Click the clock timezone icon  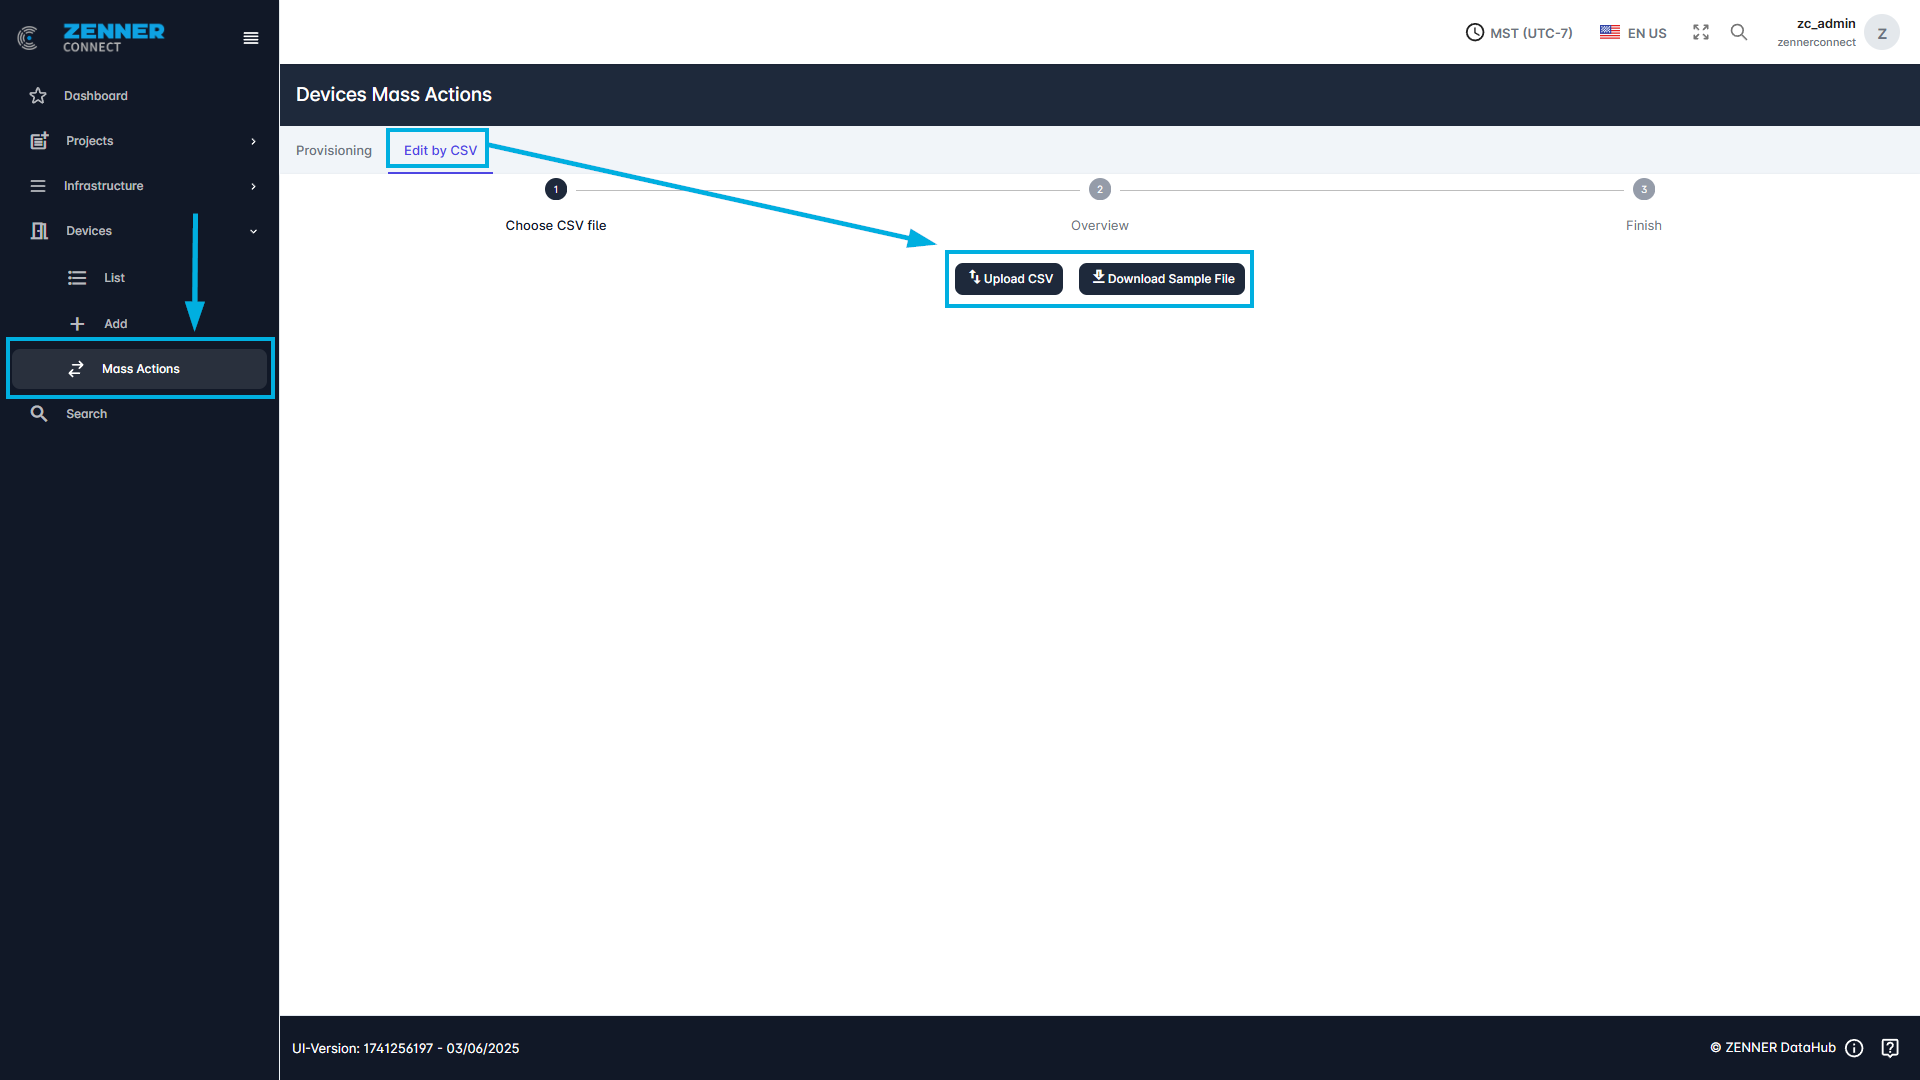pyautogui.click(x=1475, y=32)
